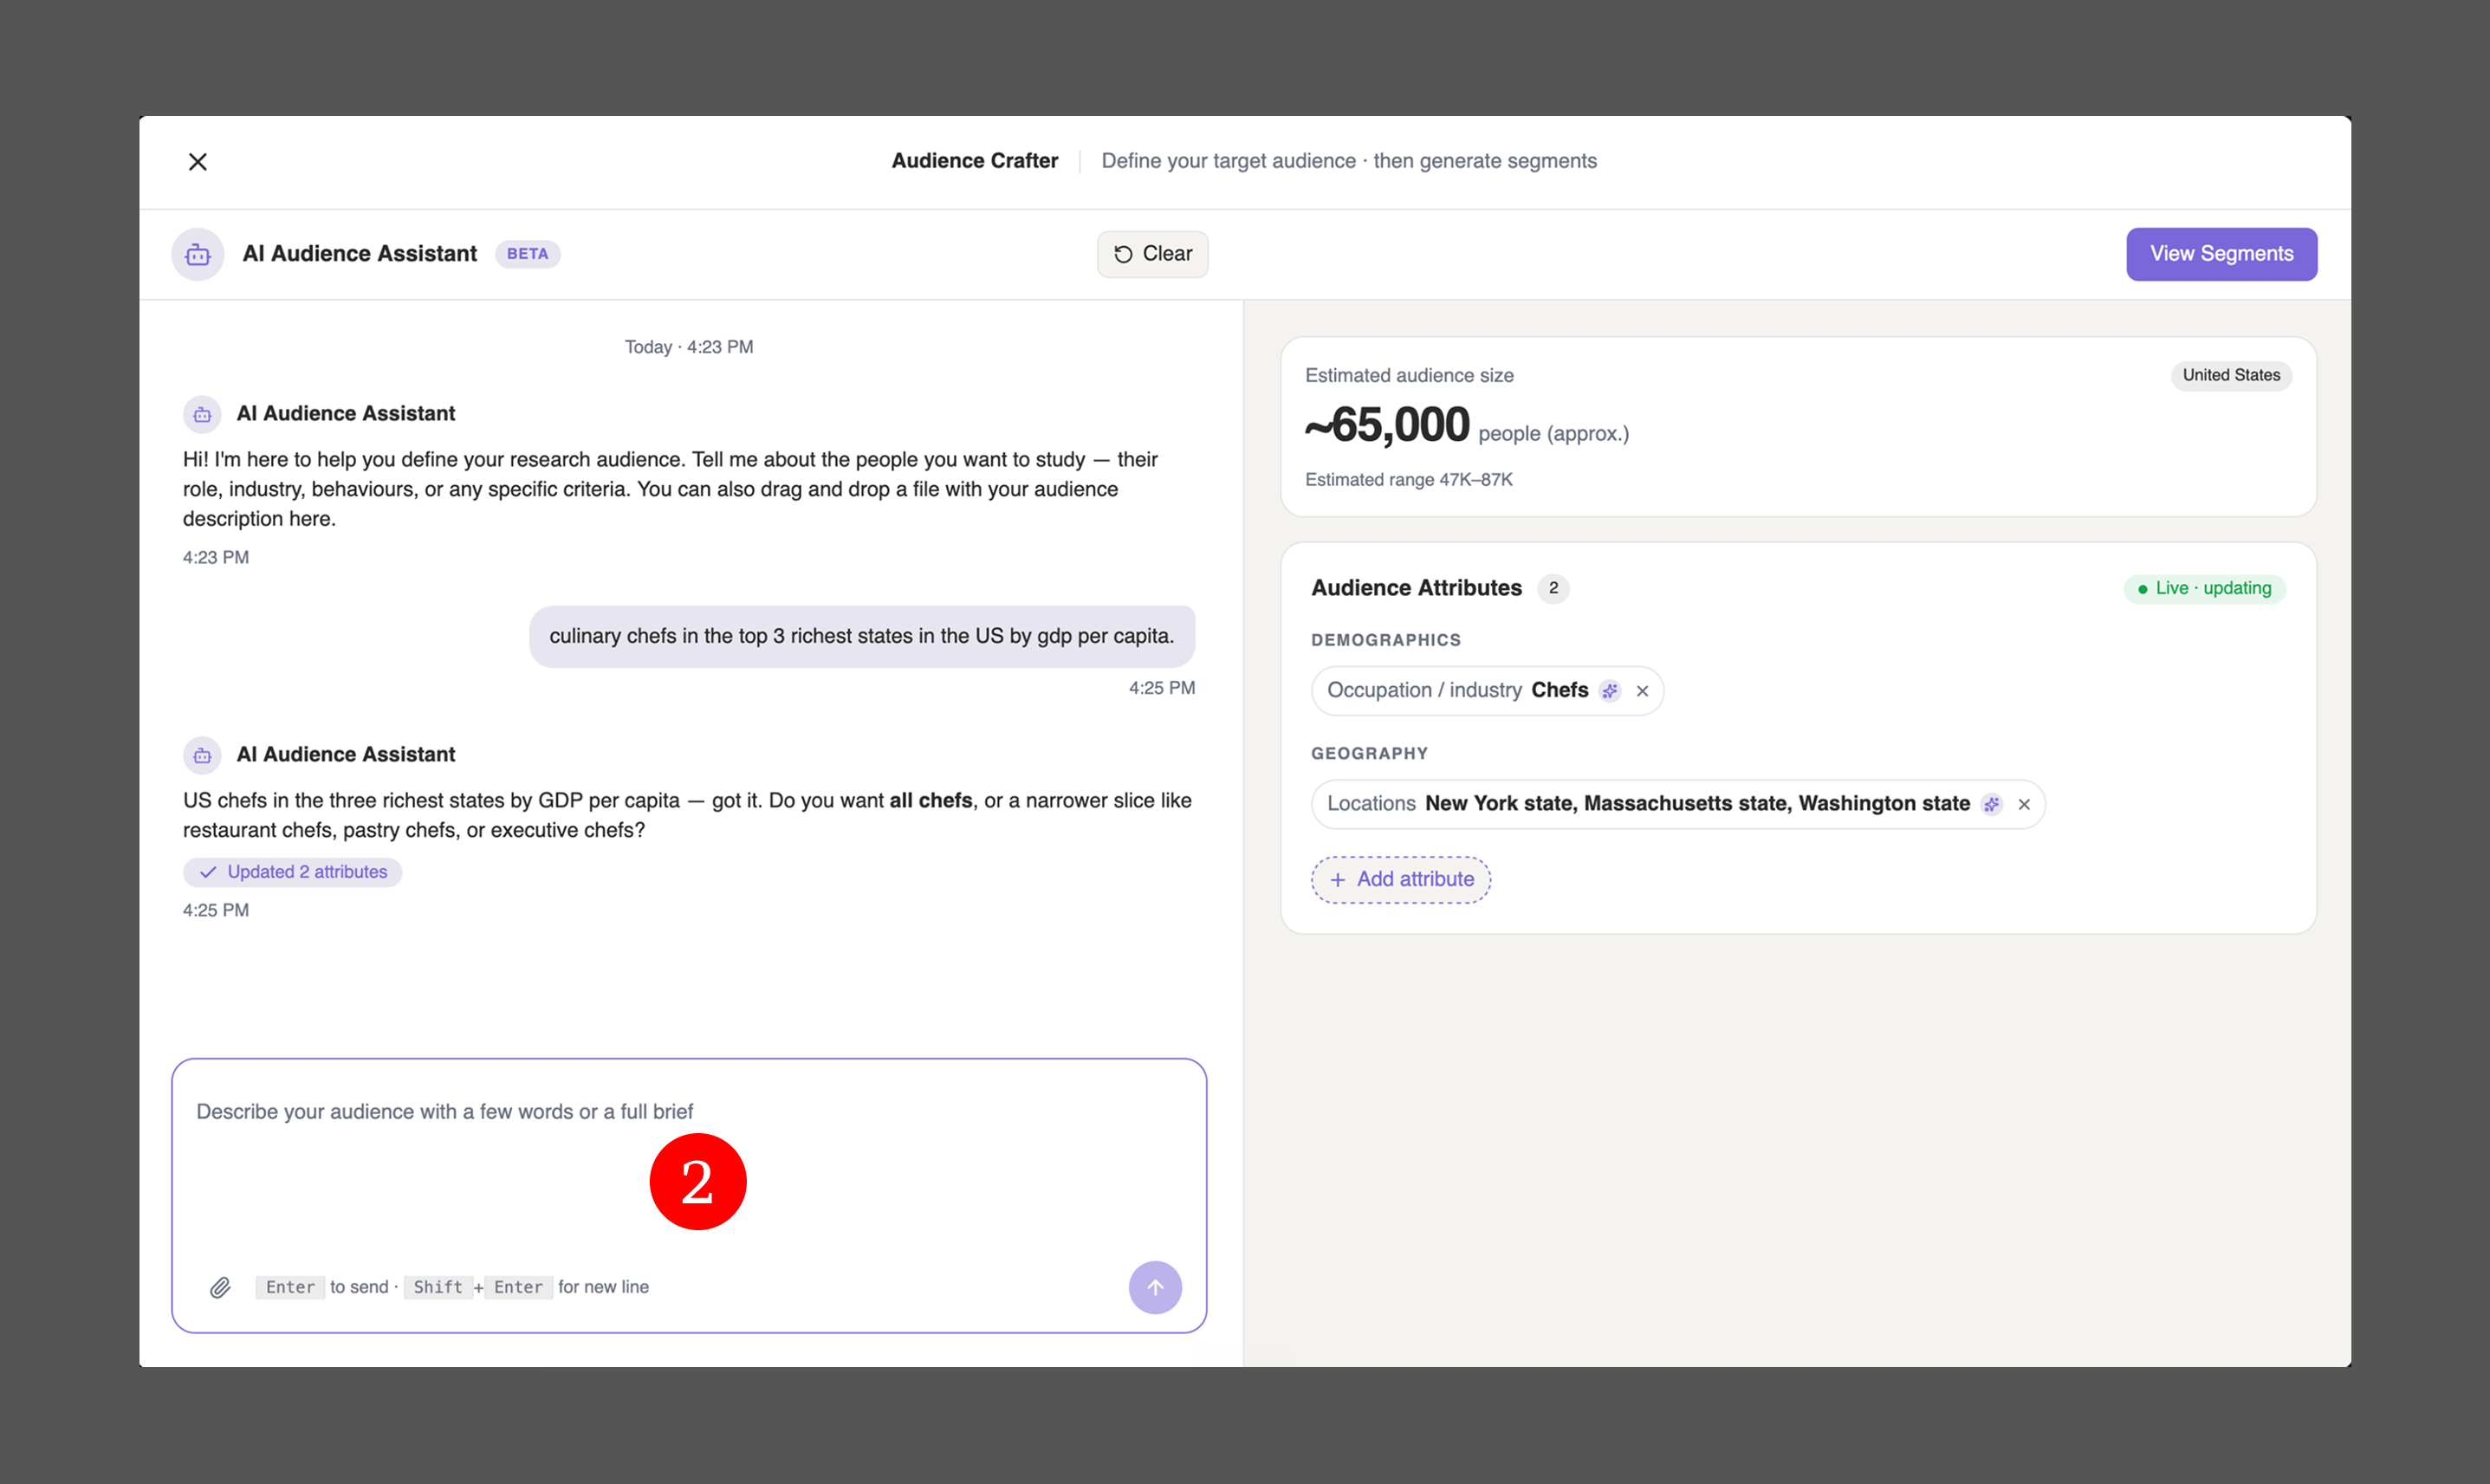Click the robot avatar beside the second assistant message
This screenshot has height=1484, width=2490.
point(202,755)
